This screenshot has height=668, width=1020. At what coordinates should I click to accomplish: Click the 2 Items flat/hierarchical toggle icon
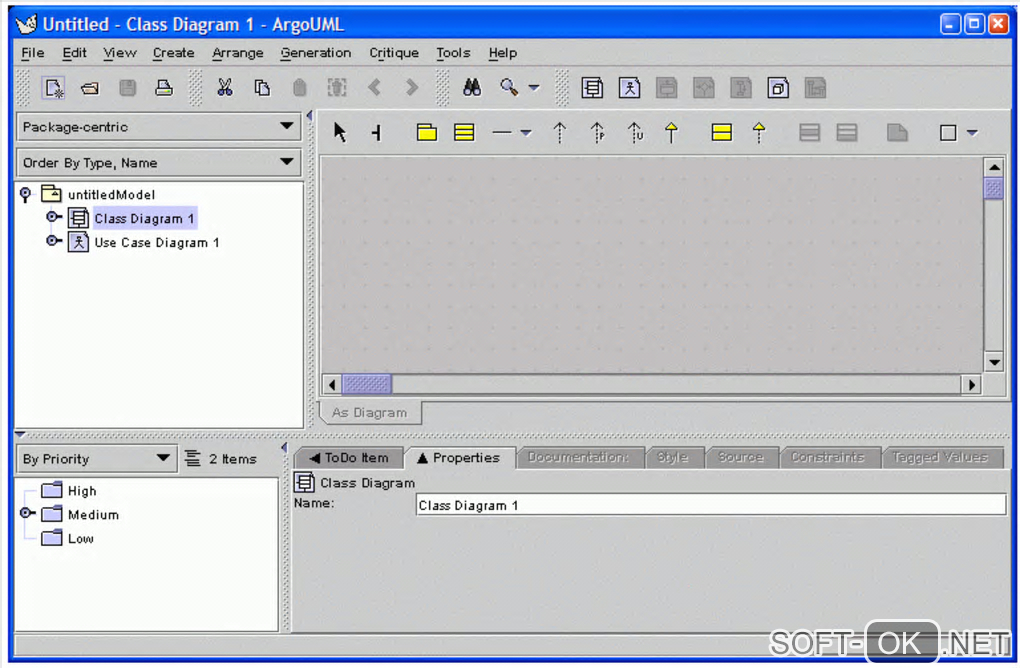pyautogui.click(x=193, y=459)
